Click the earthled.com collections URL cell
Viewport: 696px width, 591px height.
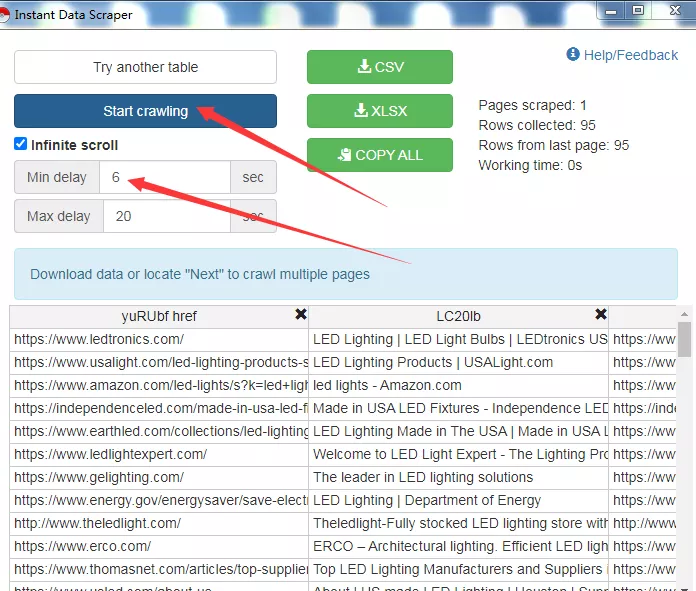pyautogui.click(x=159, y=432)
